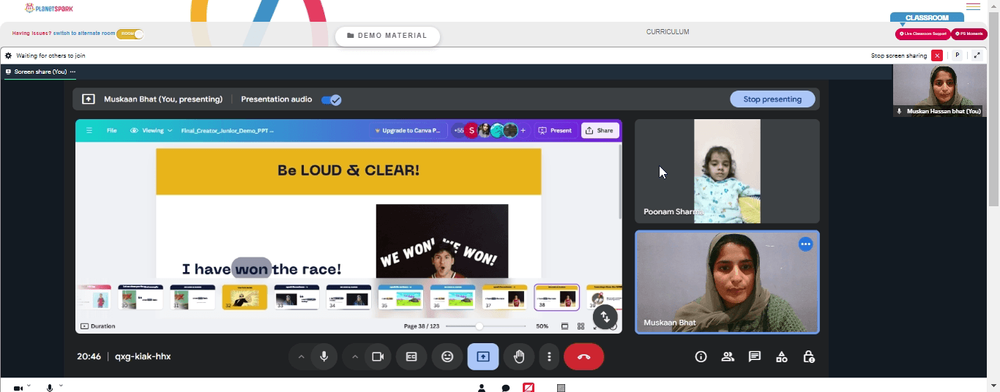Click the Canva Share button
1000x392 pixels.
tap(599, 130)
